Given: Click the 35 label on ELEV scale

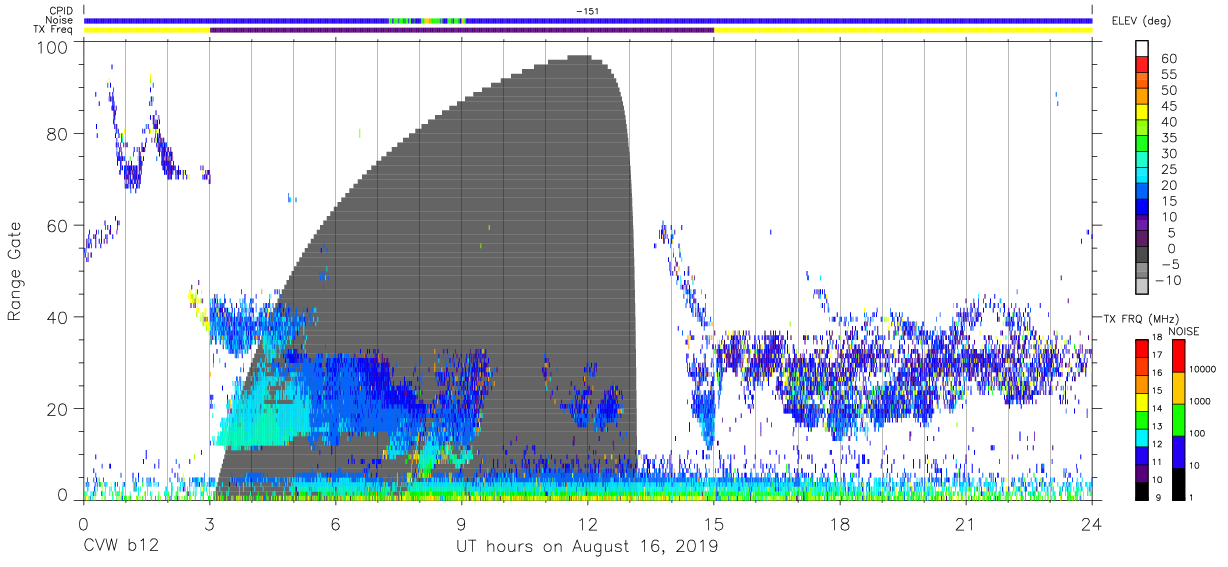Looking at the screenshot, I should click(1168, 138).
